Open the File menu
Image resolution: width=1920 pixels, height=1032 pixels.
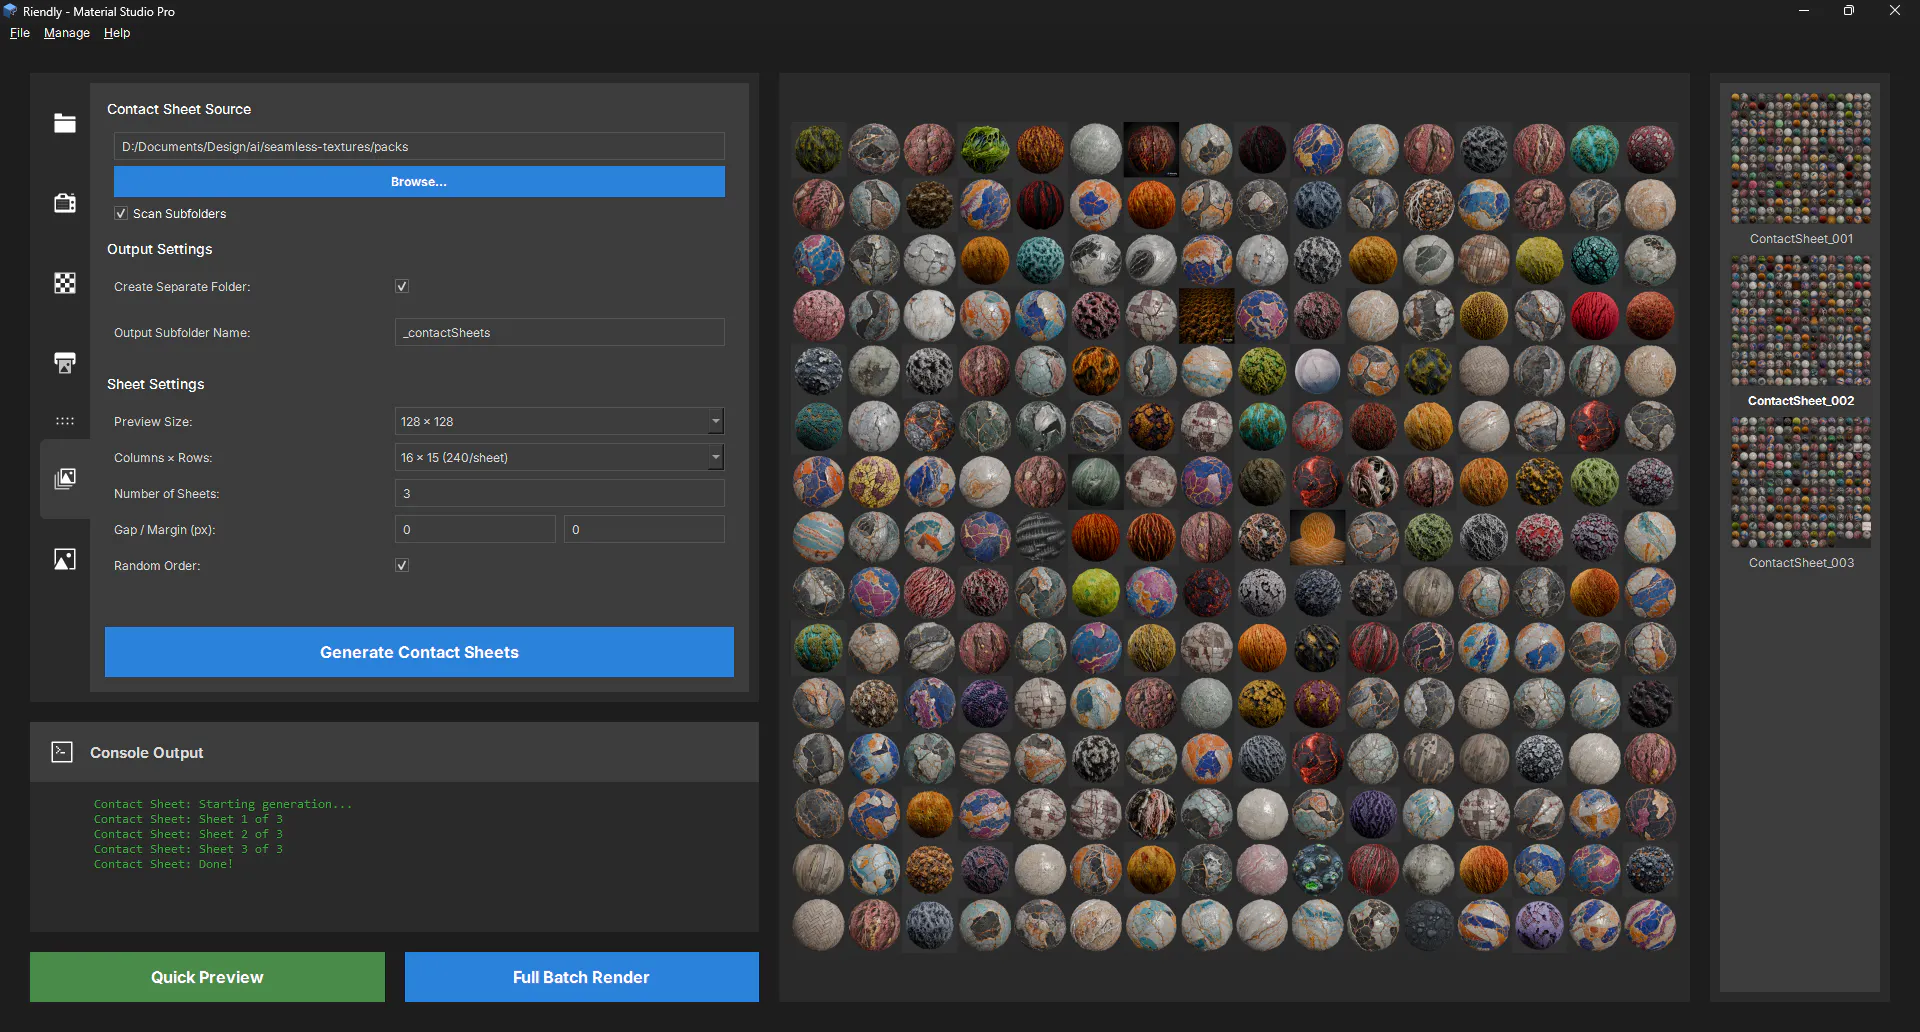point(20,33)
